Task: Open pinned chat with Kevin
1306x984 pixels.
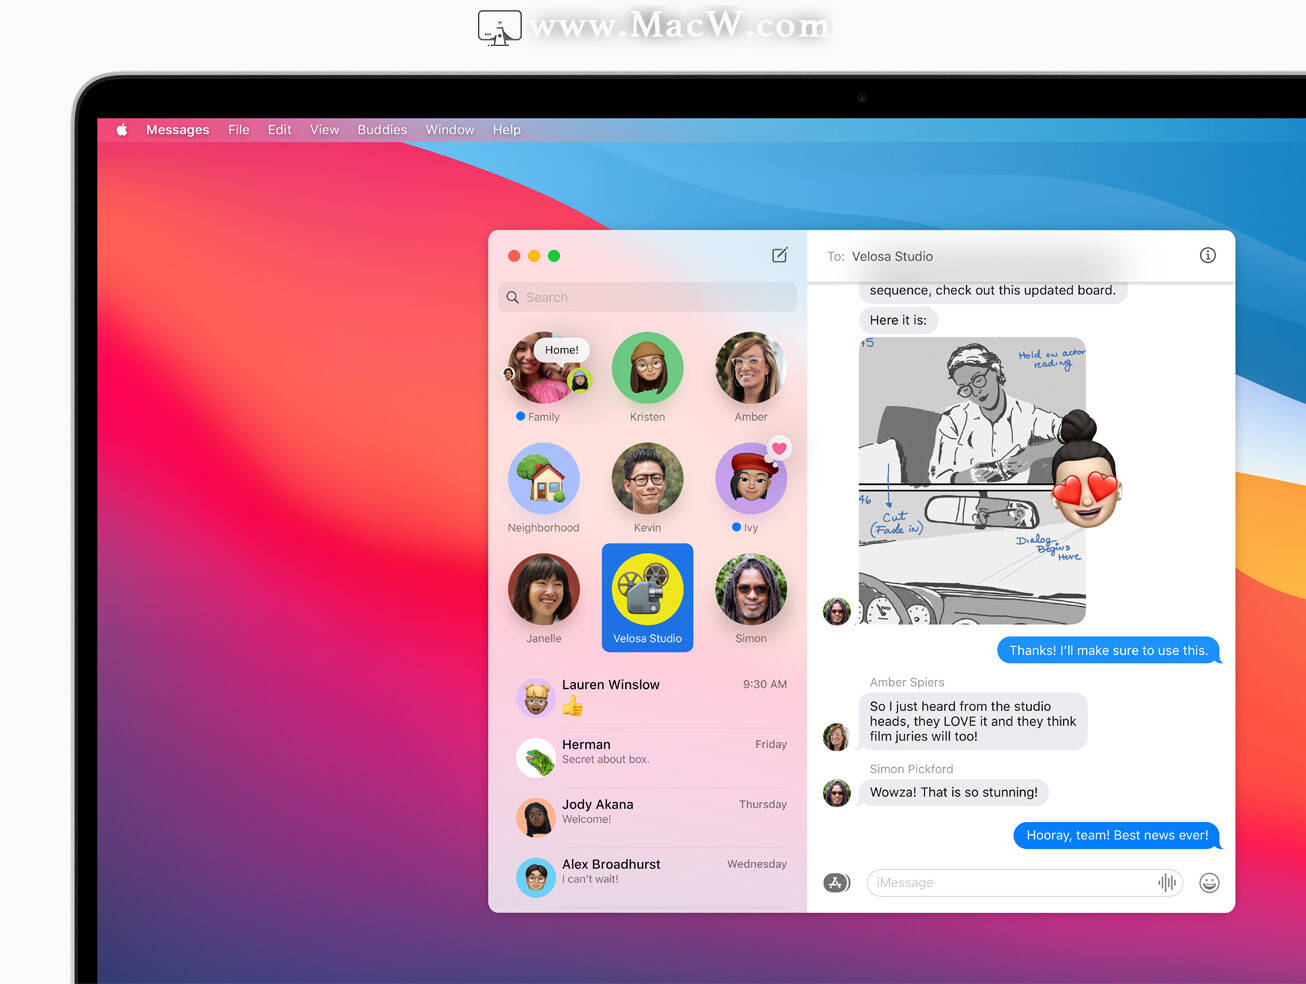Action: (647, 488)
